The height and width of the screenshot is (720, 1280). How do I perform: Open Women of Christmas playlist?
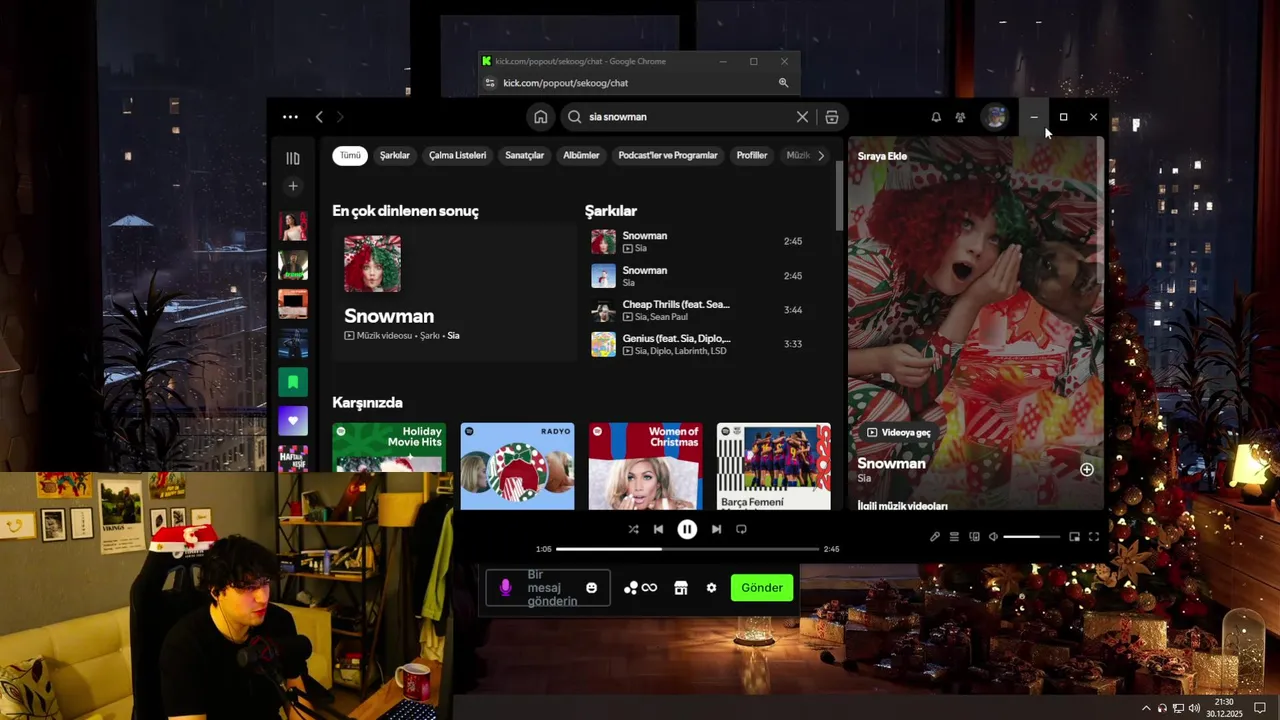(x=645, y=466)
